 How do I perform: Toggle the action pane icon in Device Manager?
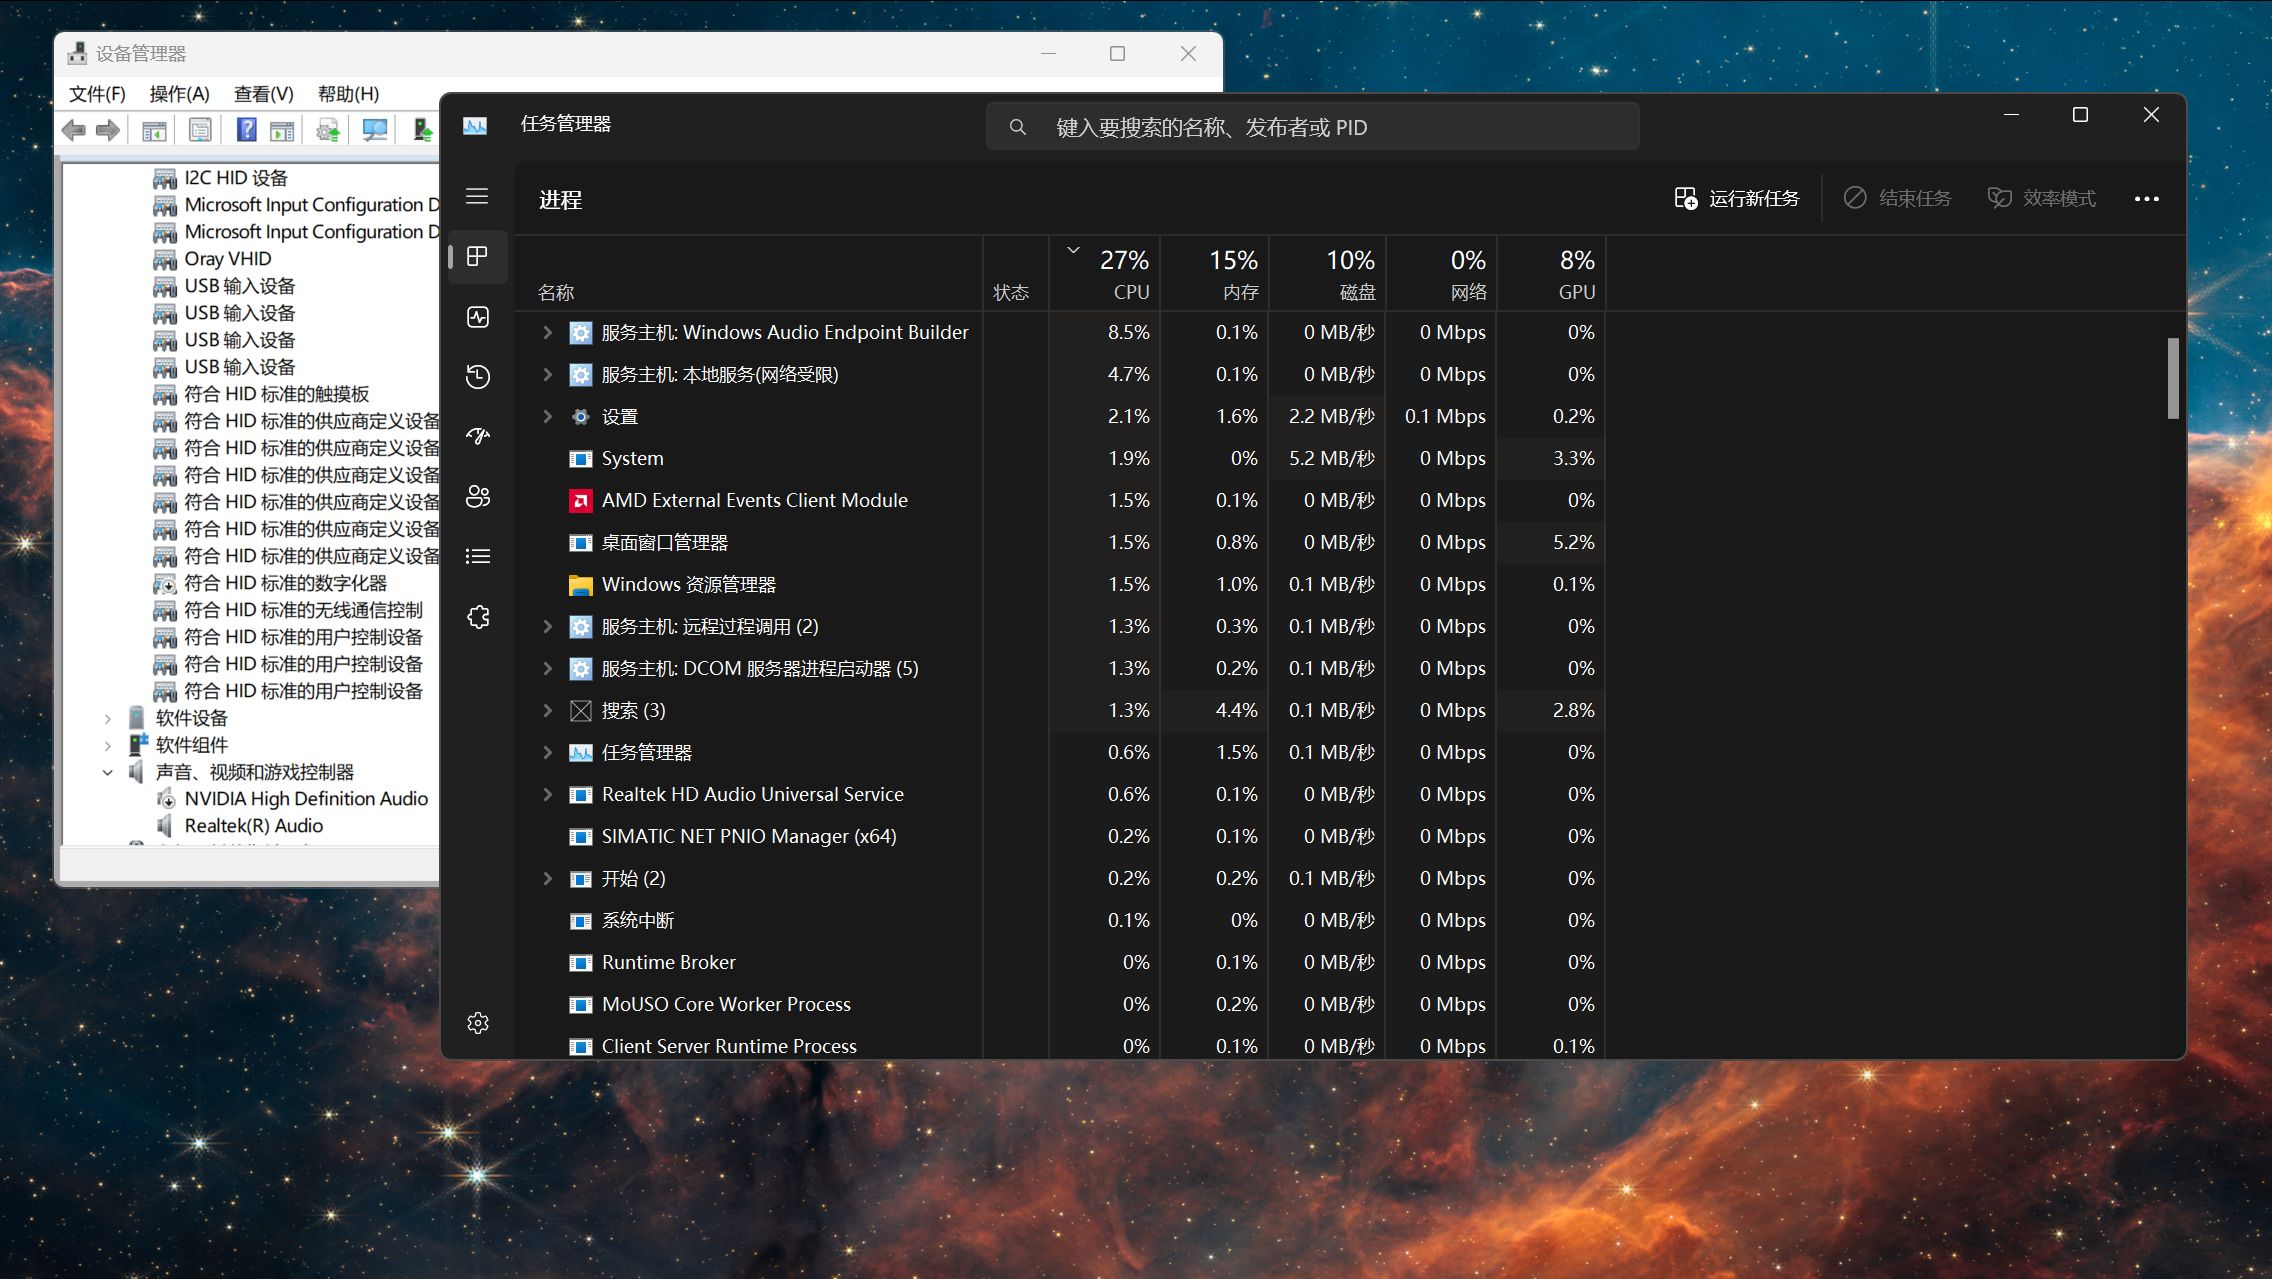282,130
